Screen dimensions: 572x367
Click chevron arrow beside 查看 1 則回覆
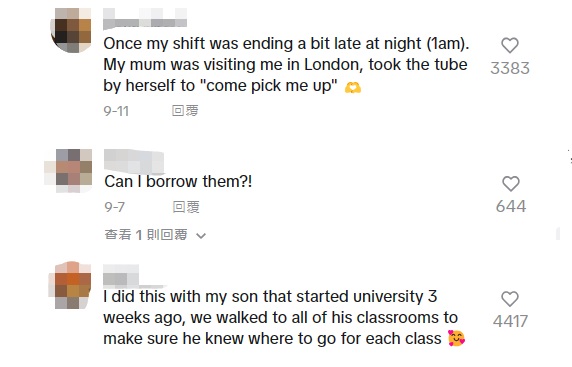click(x=201, y=236)
